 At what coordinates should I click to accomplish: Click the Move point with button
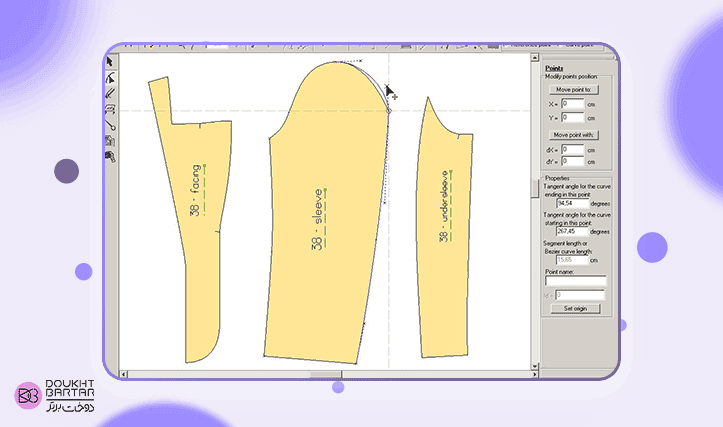574,135
